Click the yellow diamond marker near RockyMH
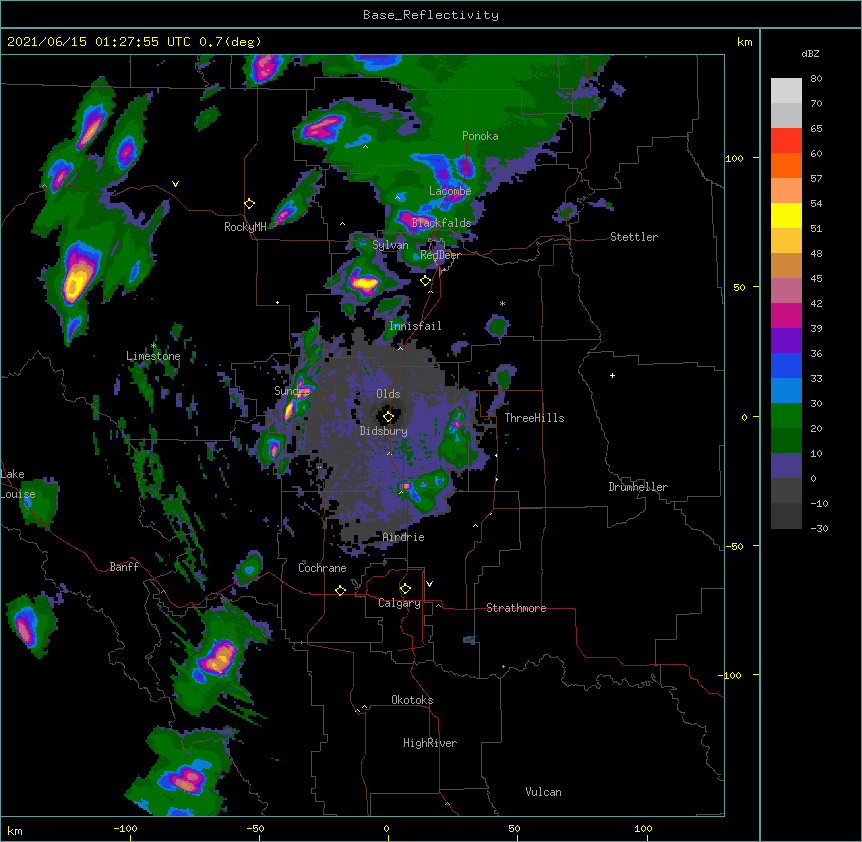The height and width of the screenshot is (842, 862). [x=249, y=204]
